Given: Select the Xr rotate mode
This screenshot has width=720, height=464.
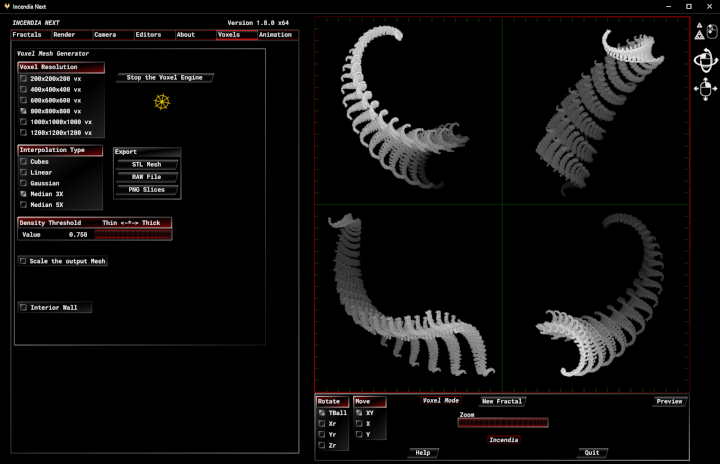Looking at the screenshot, I should pos(322,423).
